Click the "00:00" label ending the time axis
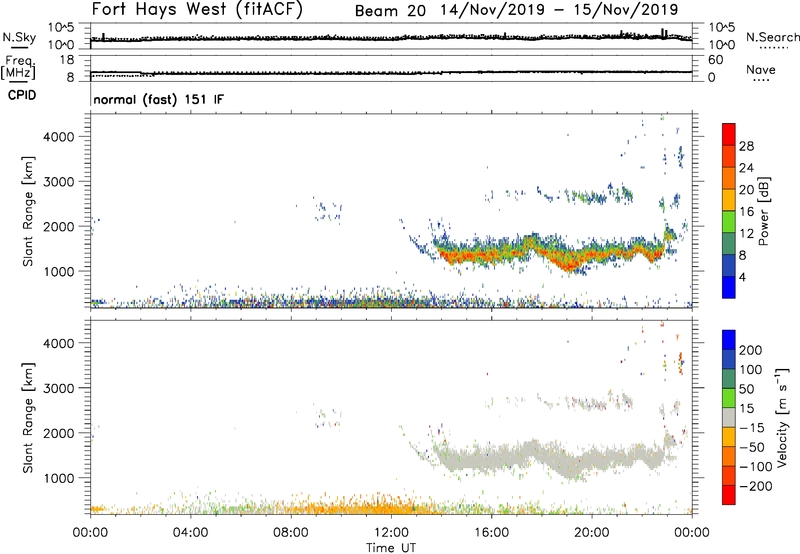 coord(692,533)
